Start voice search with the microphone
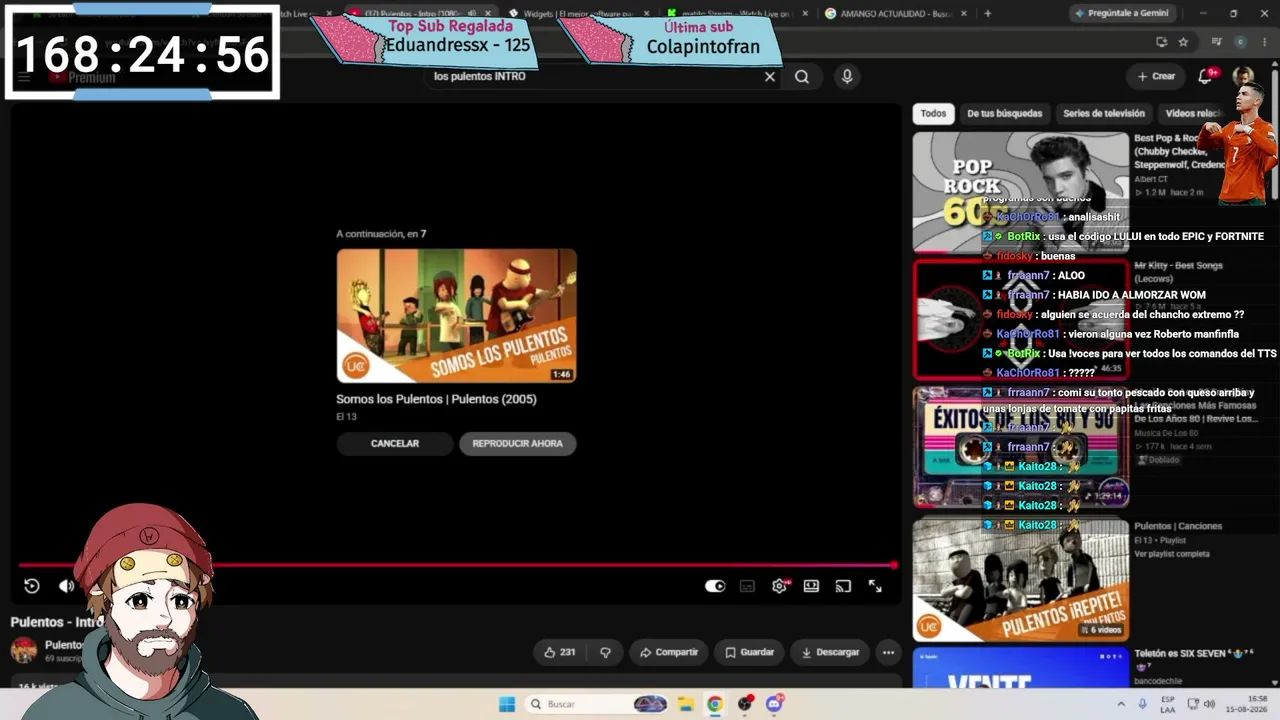 pyautogui.click(x=847, y=76)
